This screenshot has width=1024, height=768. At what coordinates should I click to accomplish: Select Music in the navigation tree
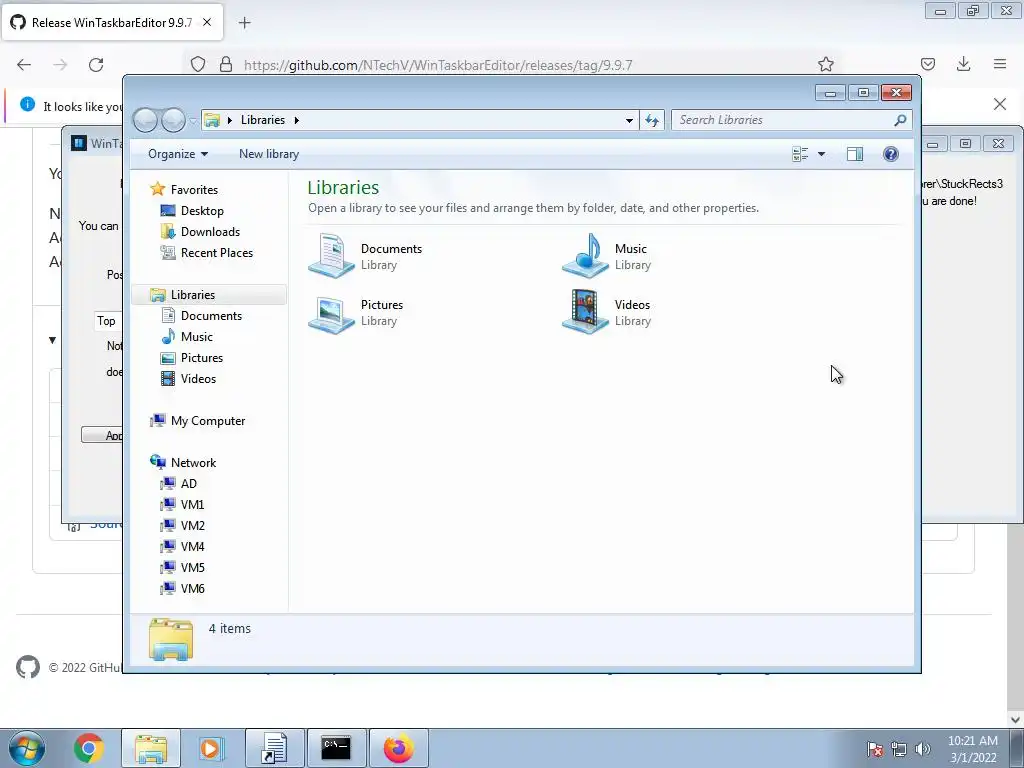197,336
